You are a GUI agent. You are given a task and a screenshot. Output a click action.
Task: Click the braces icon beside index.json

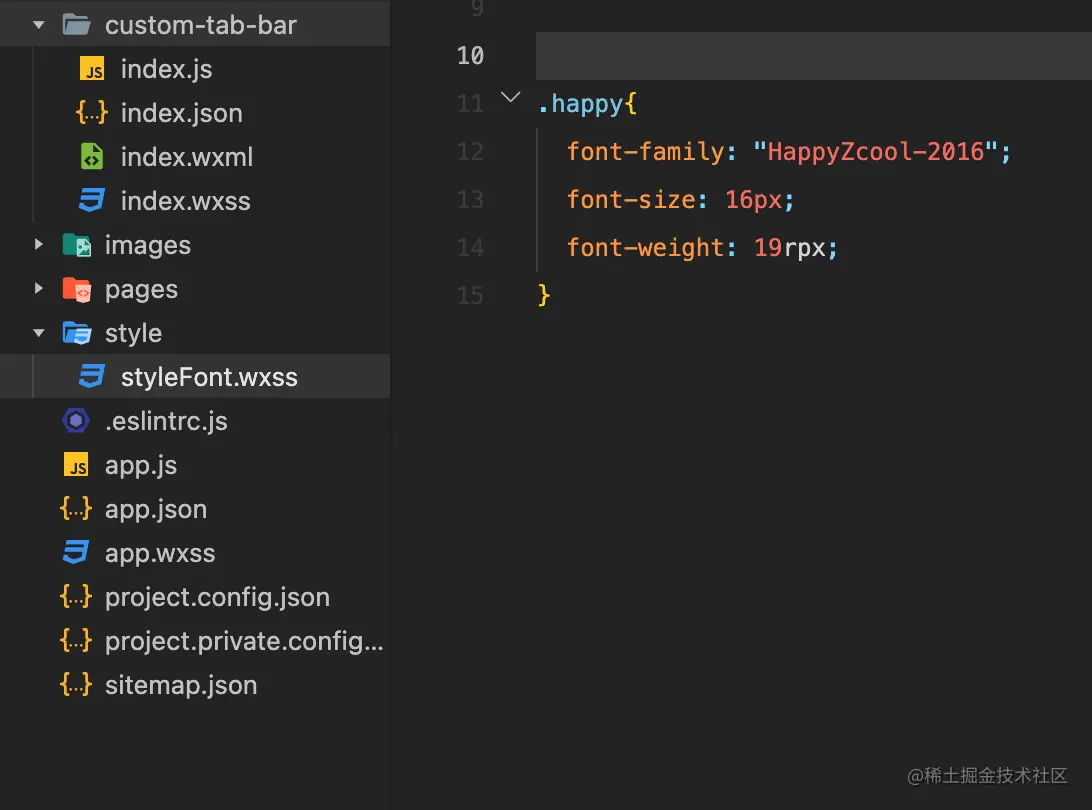pos(92,113)
